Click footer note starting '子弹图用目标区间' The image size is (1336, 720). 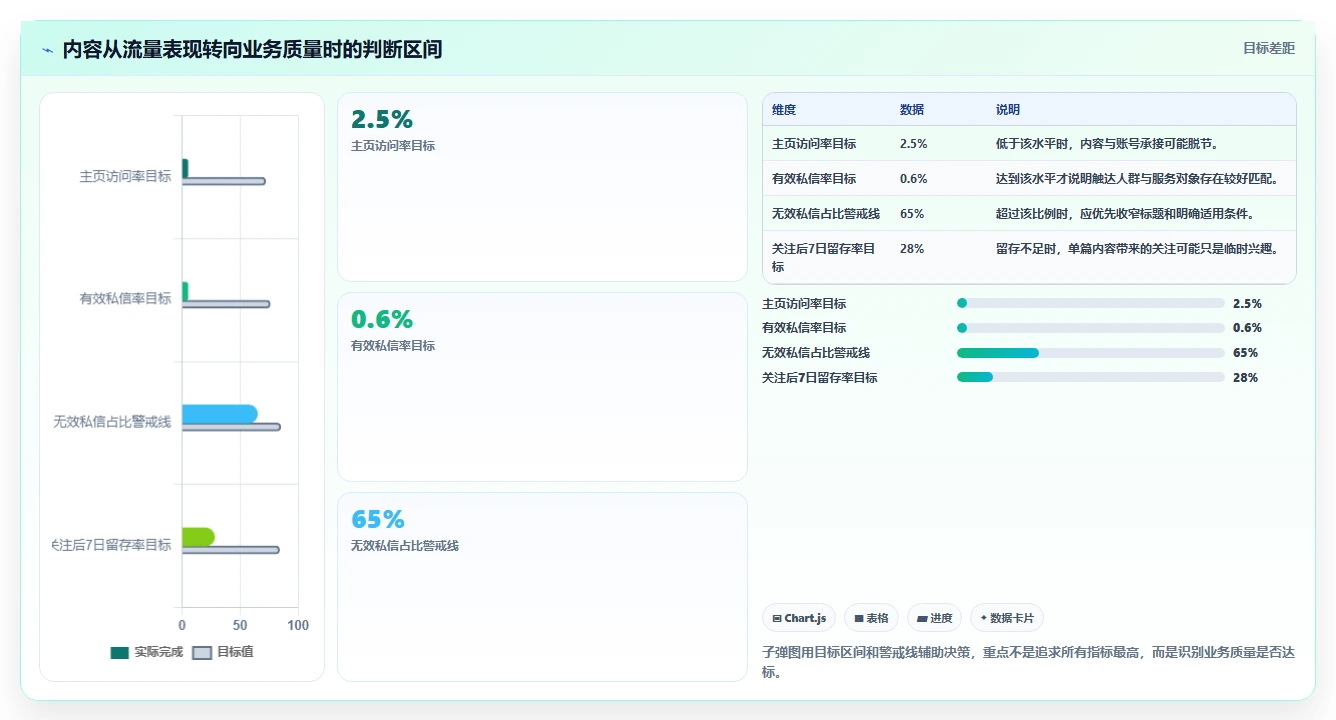(1028, 662)
